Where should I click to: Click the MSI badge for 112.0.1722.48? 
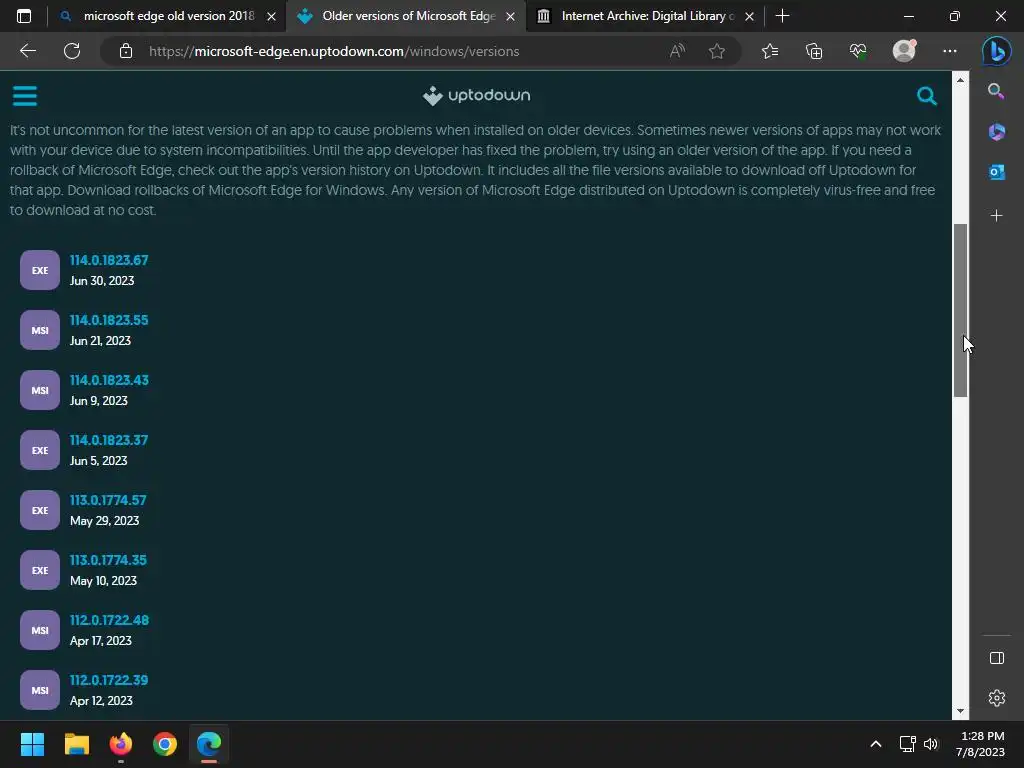(x=40, y=630)
